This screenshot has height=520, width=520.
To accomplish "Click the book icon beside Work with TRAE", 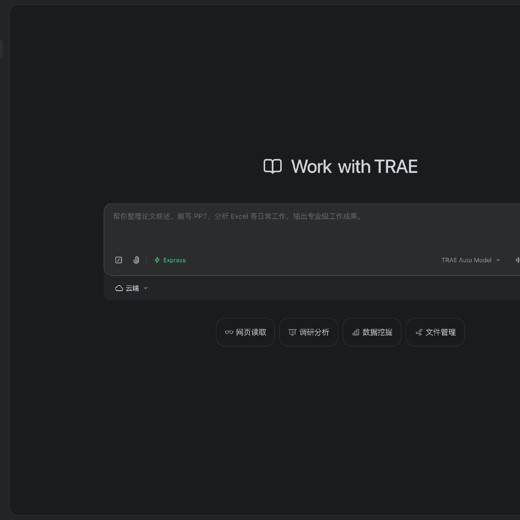I will click(273, 166).
